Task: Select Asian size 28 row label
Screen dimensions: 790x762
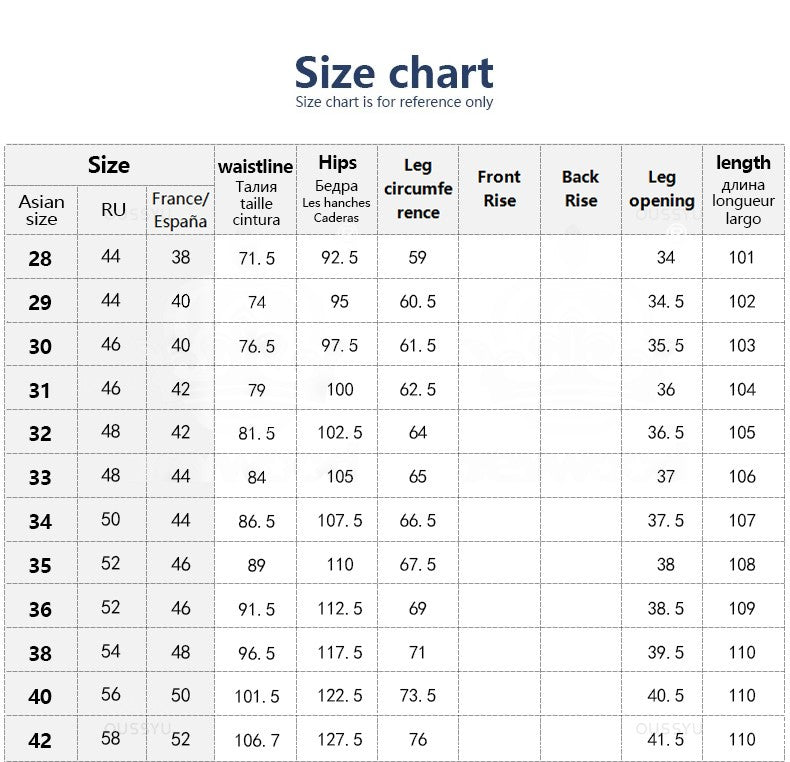Action: point(40,259)
